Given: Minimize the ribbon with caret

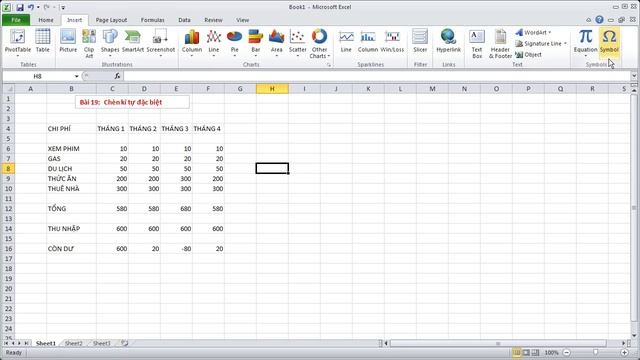Looking at the screenshot, I should coord(588,20).
